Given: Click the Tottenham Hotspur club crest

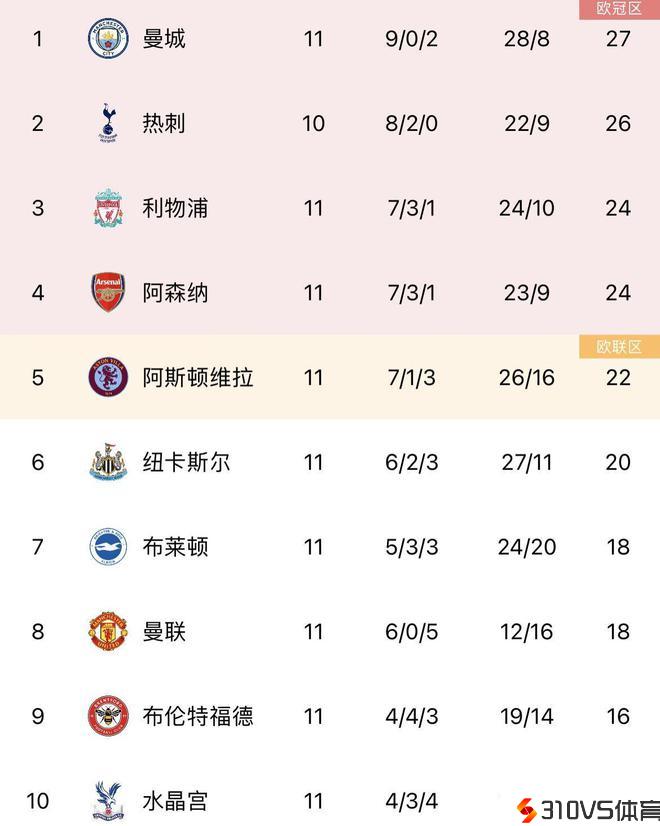Looking at the screenshot, I should pyautogui.click(x=107, y=124).
